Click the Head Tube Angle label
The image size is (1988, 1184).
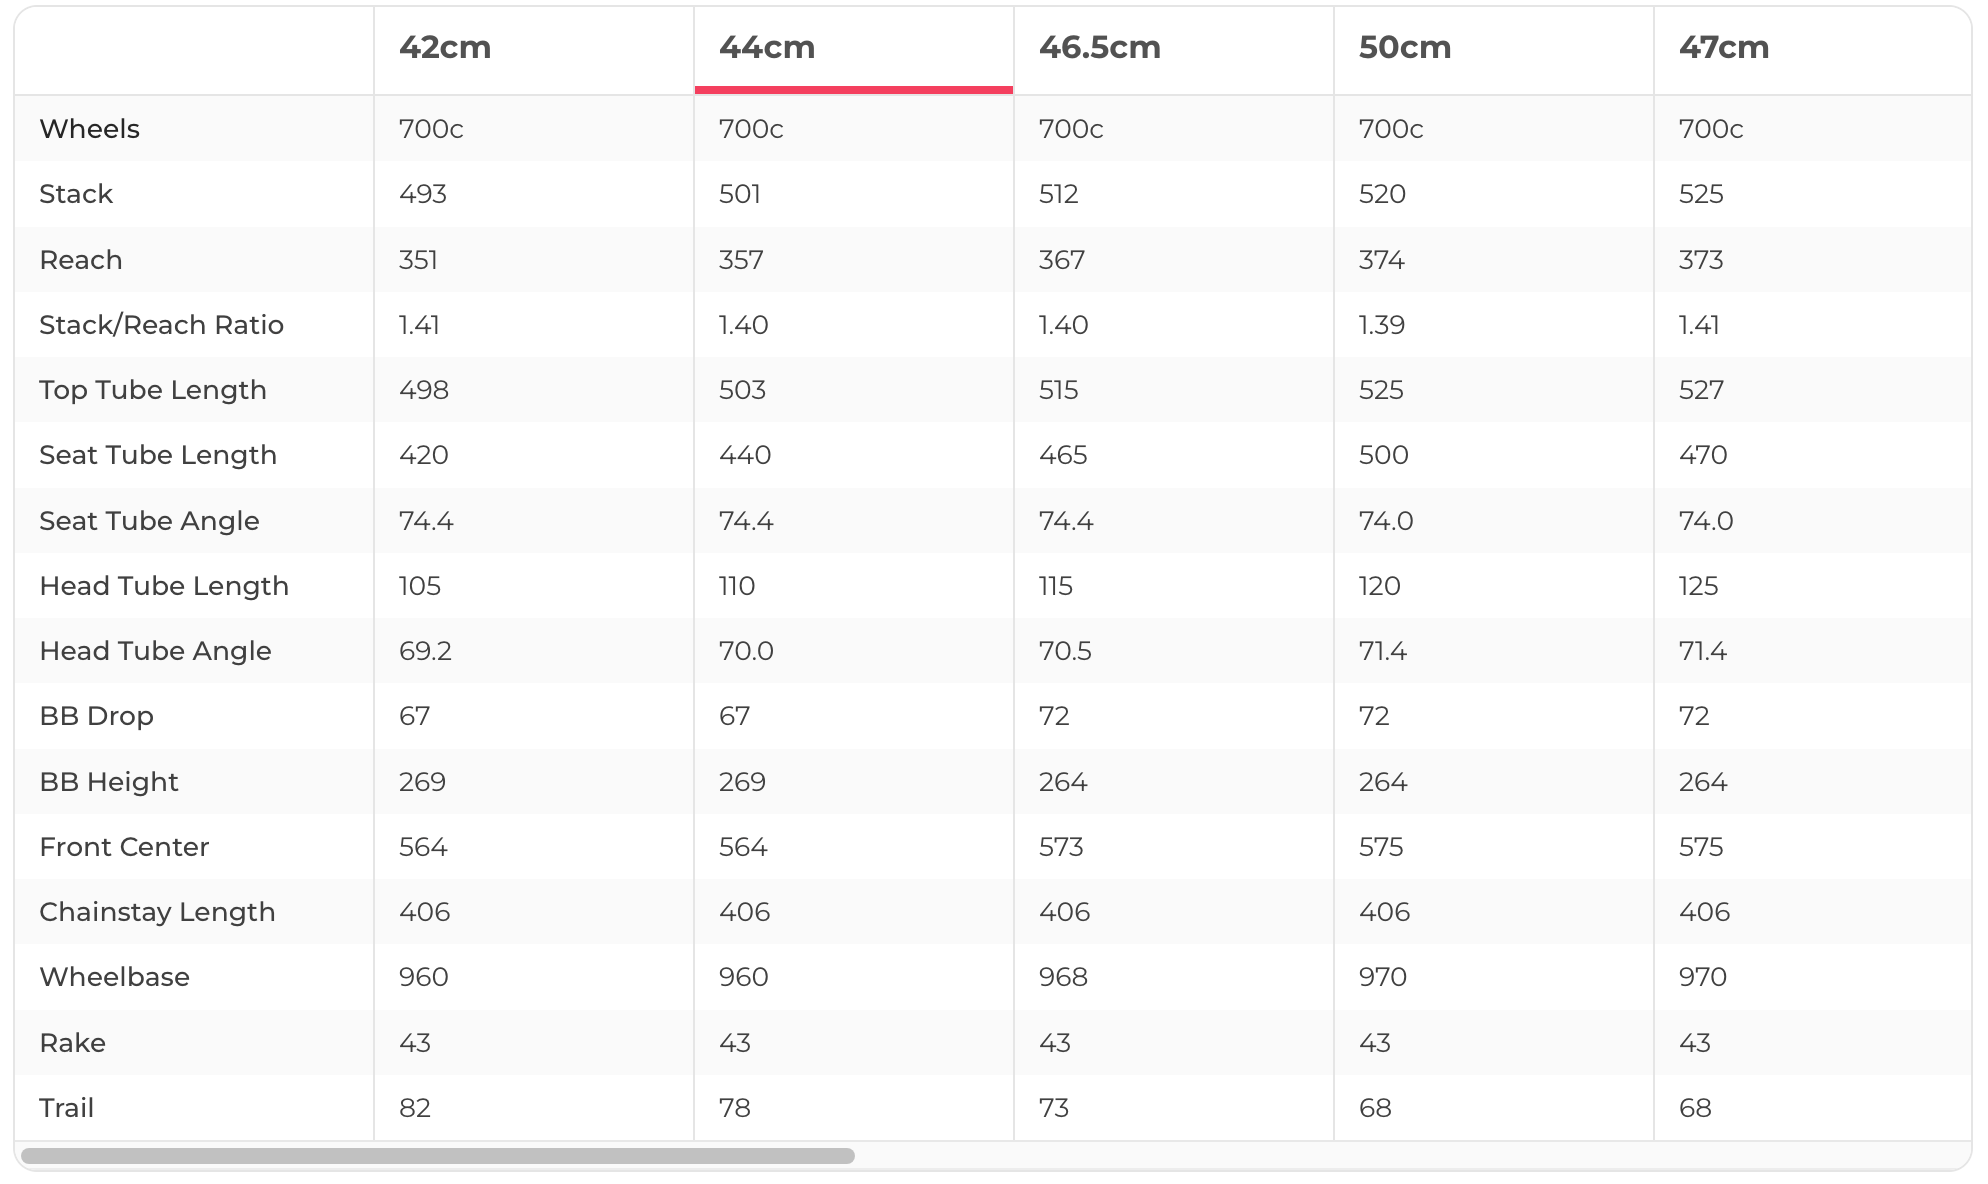[x=155, y=651]
